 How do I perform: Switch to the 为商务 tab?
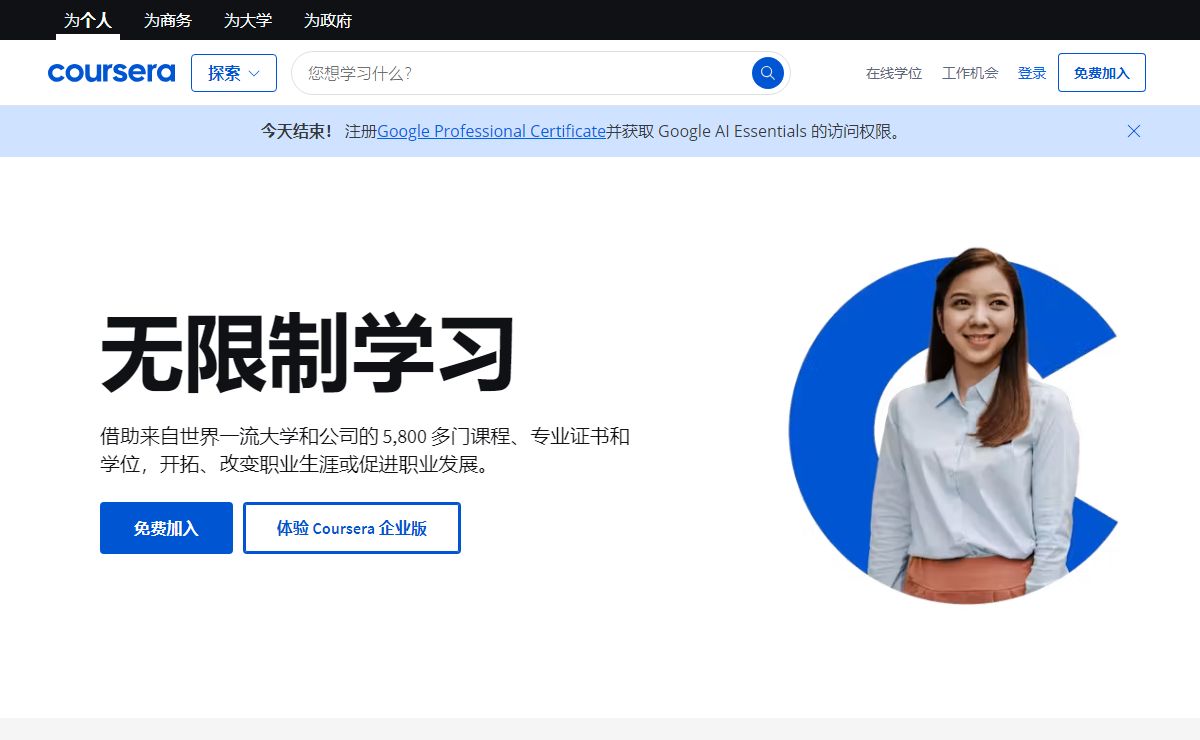[168, 20]
